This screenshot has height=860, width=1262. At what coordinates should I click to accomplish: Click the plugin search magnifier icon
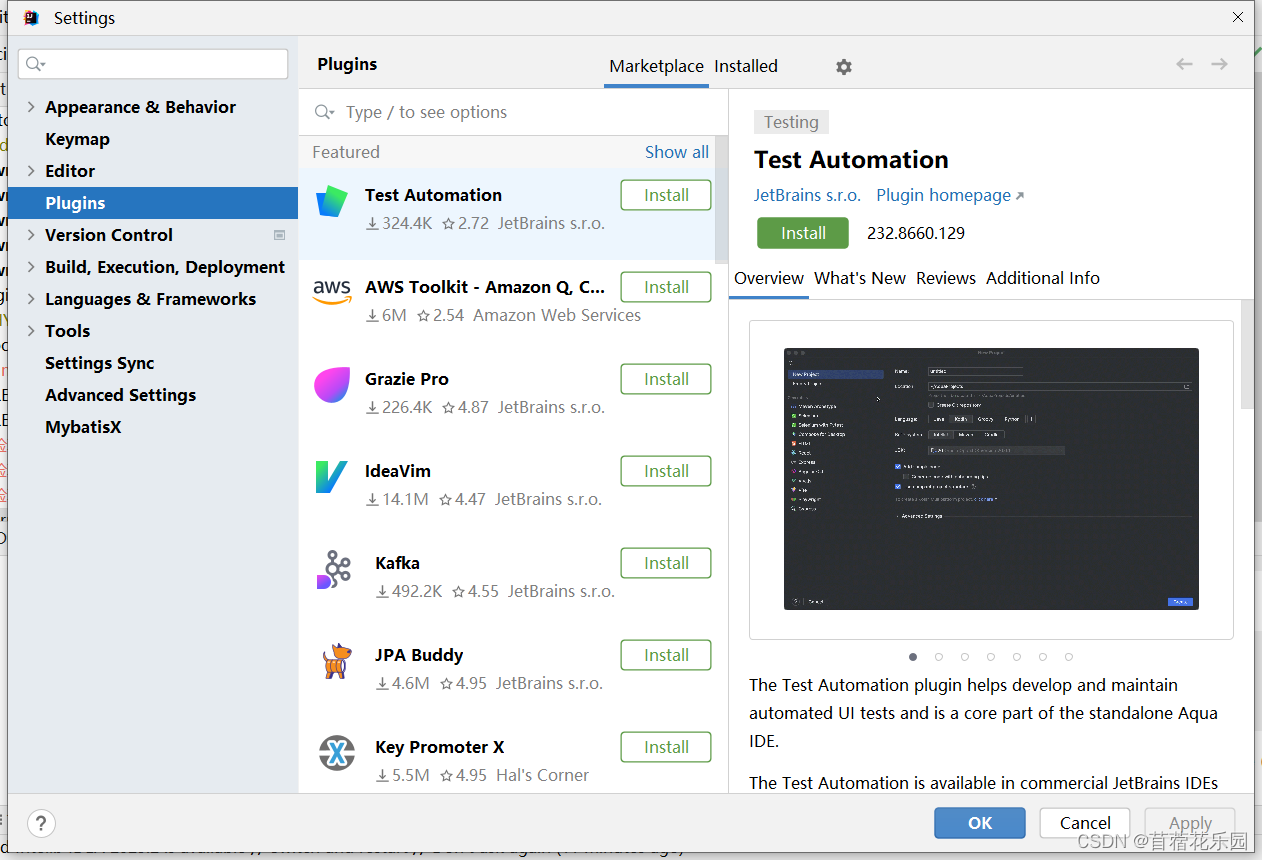[x=324, y=112]
